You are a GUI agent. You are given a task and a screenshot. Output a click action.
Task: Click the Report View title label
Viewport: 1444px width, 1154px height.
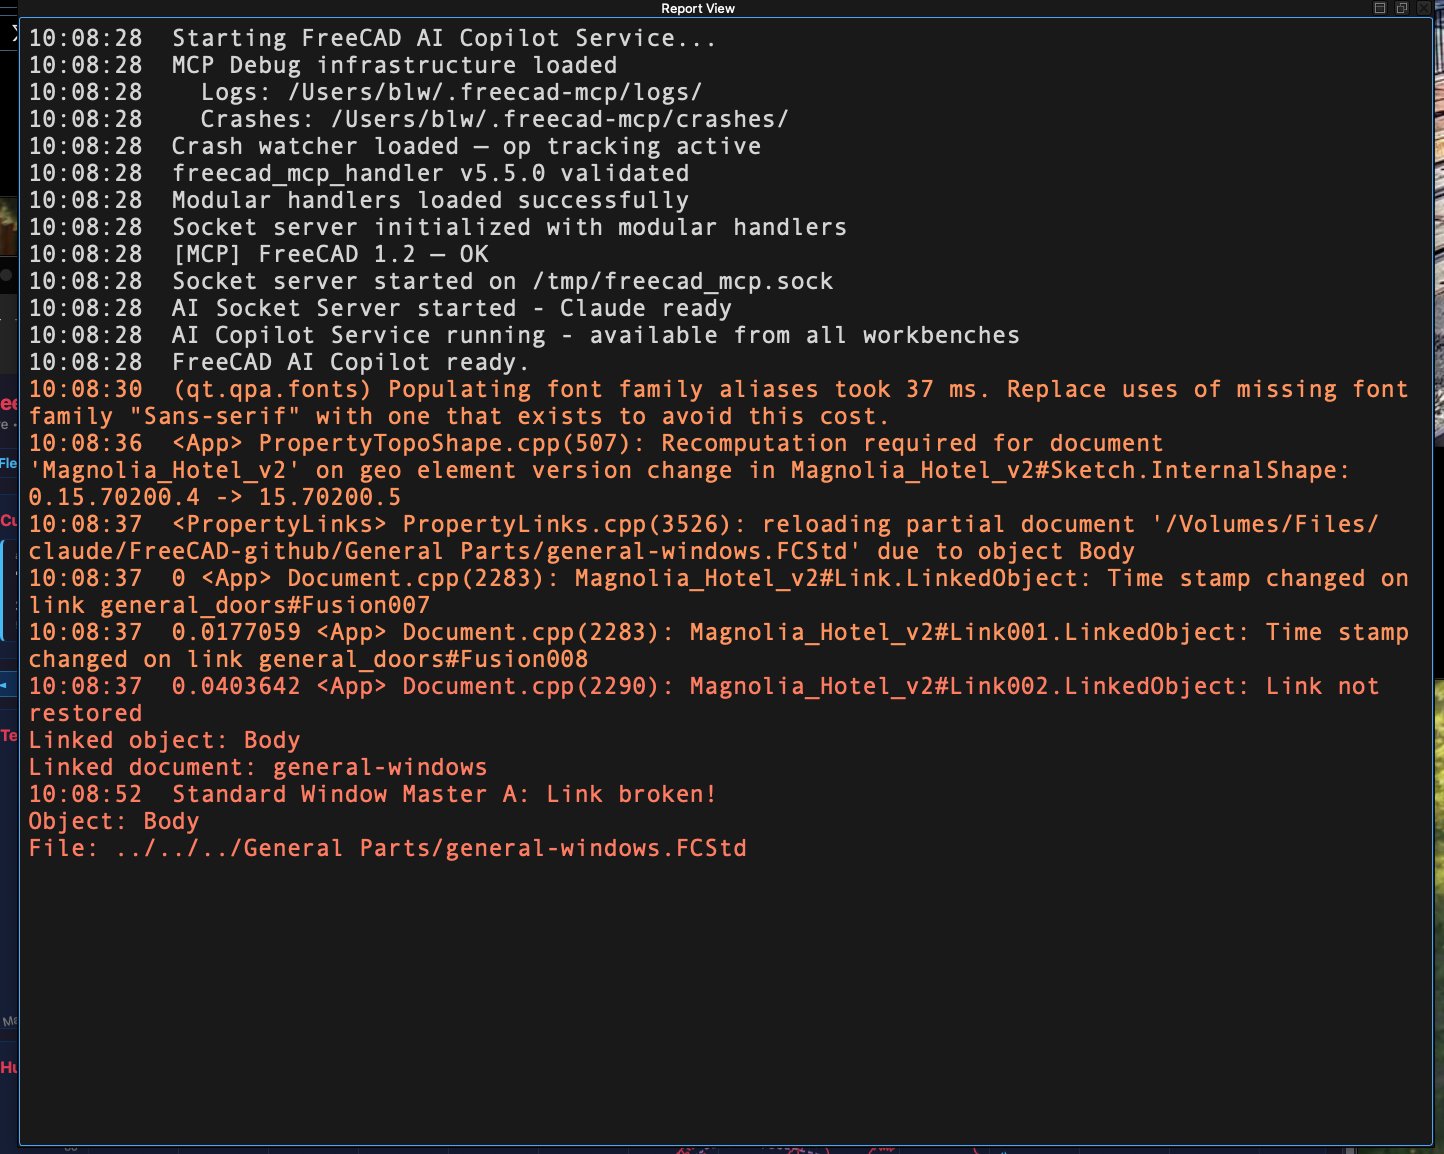[x=698, y=8]
